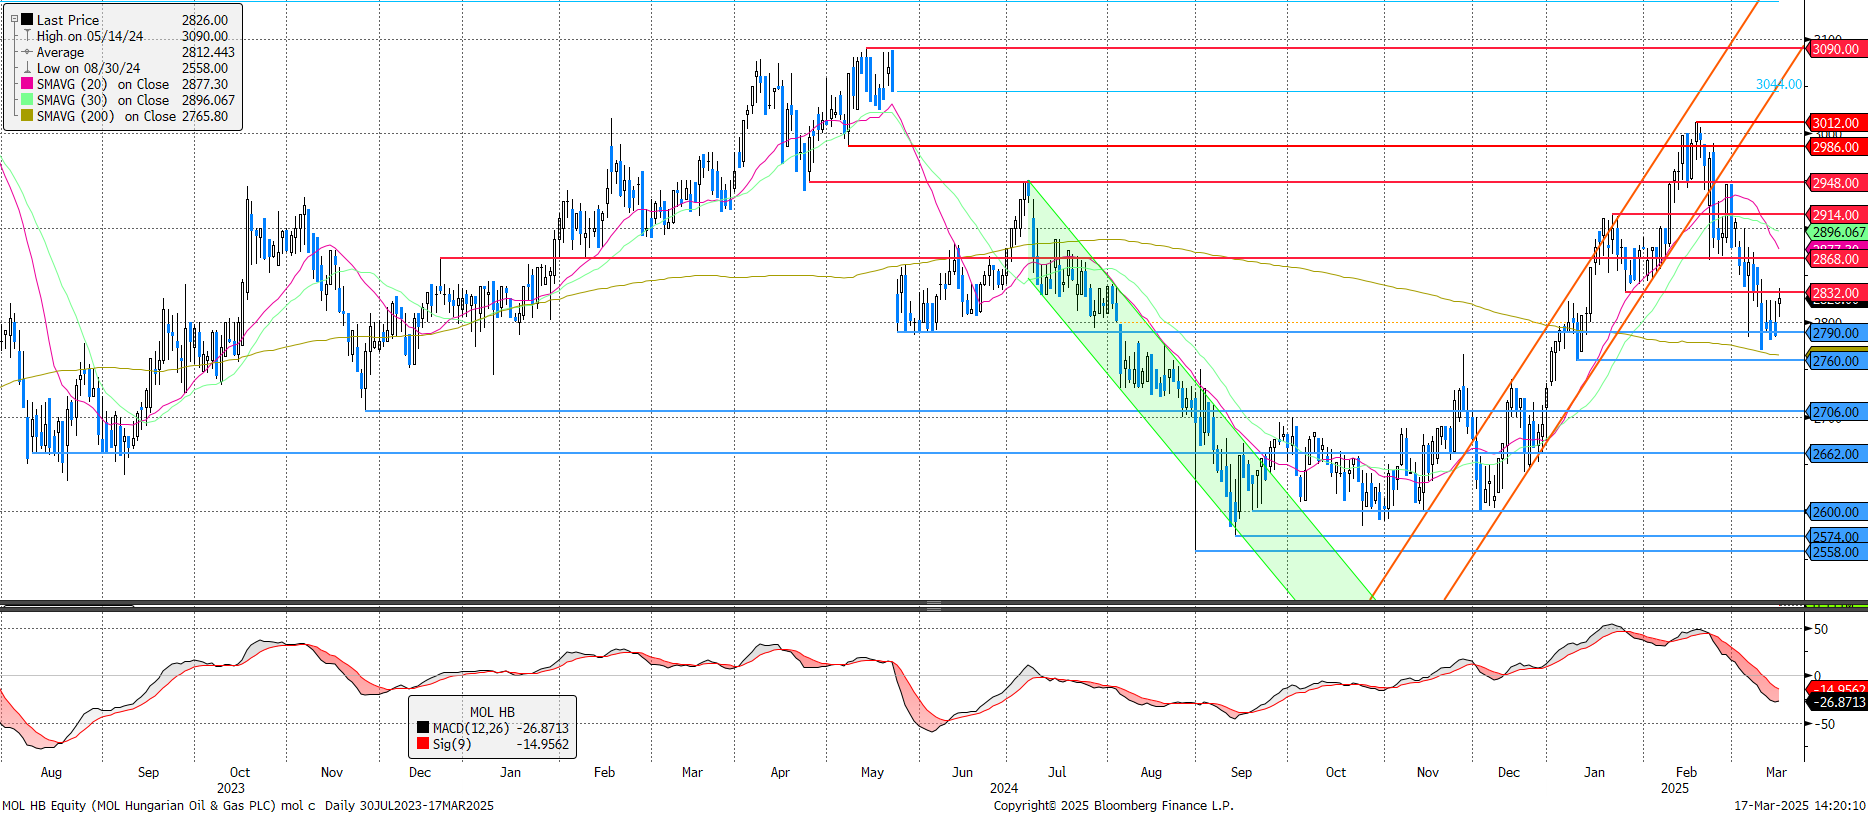Click the 17-Mar-2025 14:20:10 timestamp
This screenshot has height=814, width=1868.
tap(1799, 805)
